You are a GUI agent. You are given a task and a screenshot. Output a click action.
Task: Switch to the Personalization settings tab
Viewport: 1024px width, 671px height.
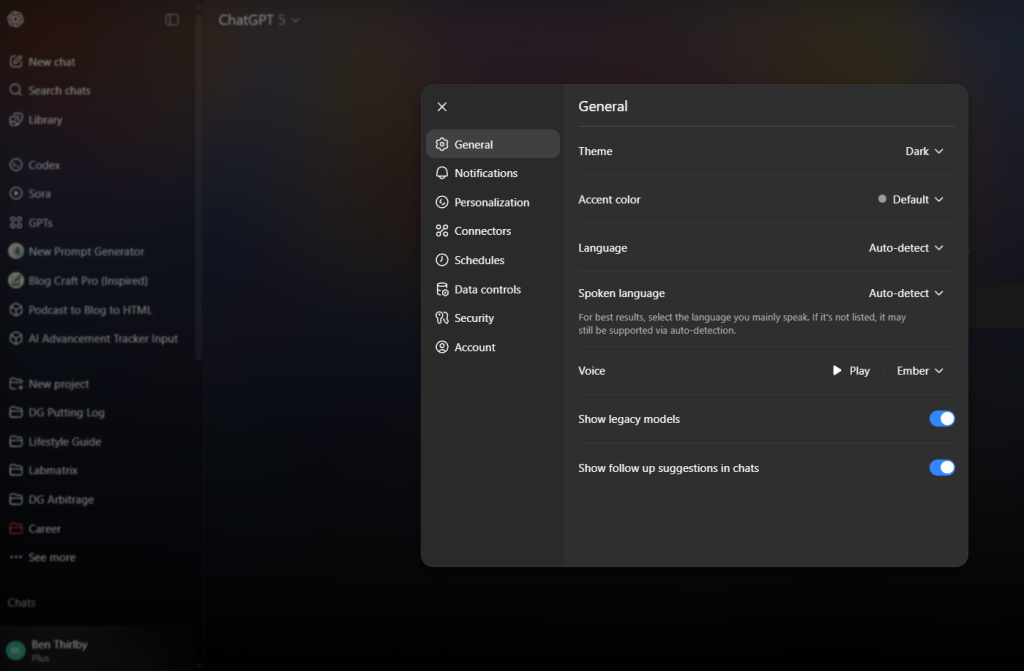[x=491, y=202]
